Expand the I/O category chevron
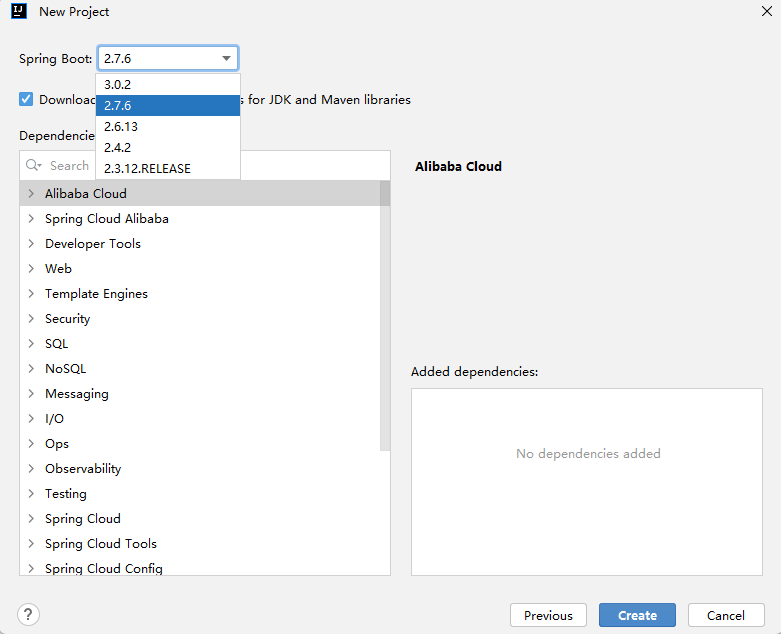Image resolution: width=781 pixels, height=634 pixels. (31, 418)
